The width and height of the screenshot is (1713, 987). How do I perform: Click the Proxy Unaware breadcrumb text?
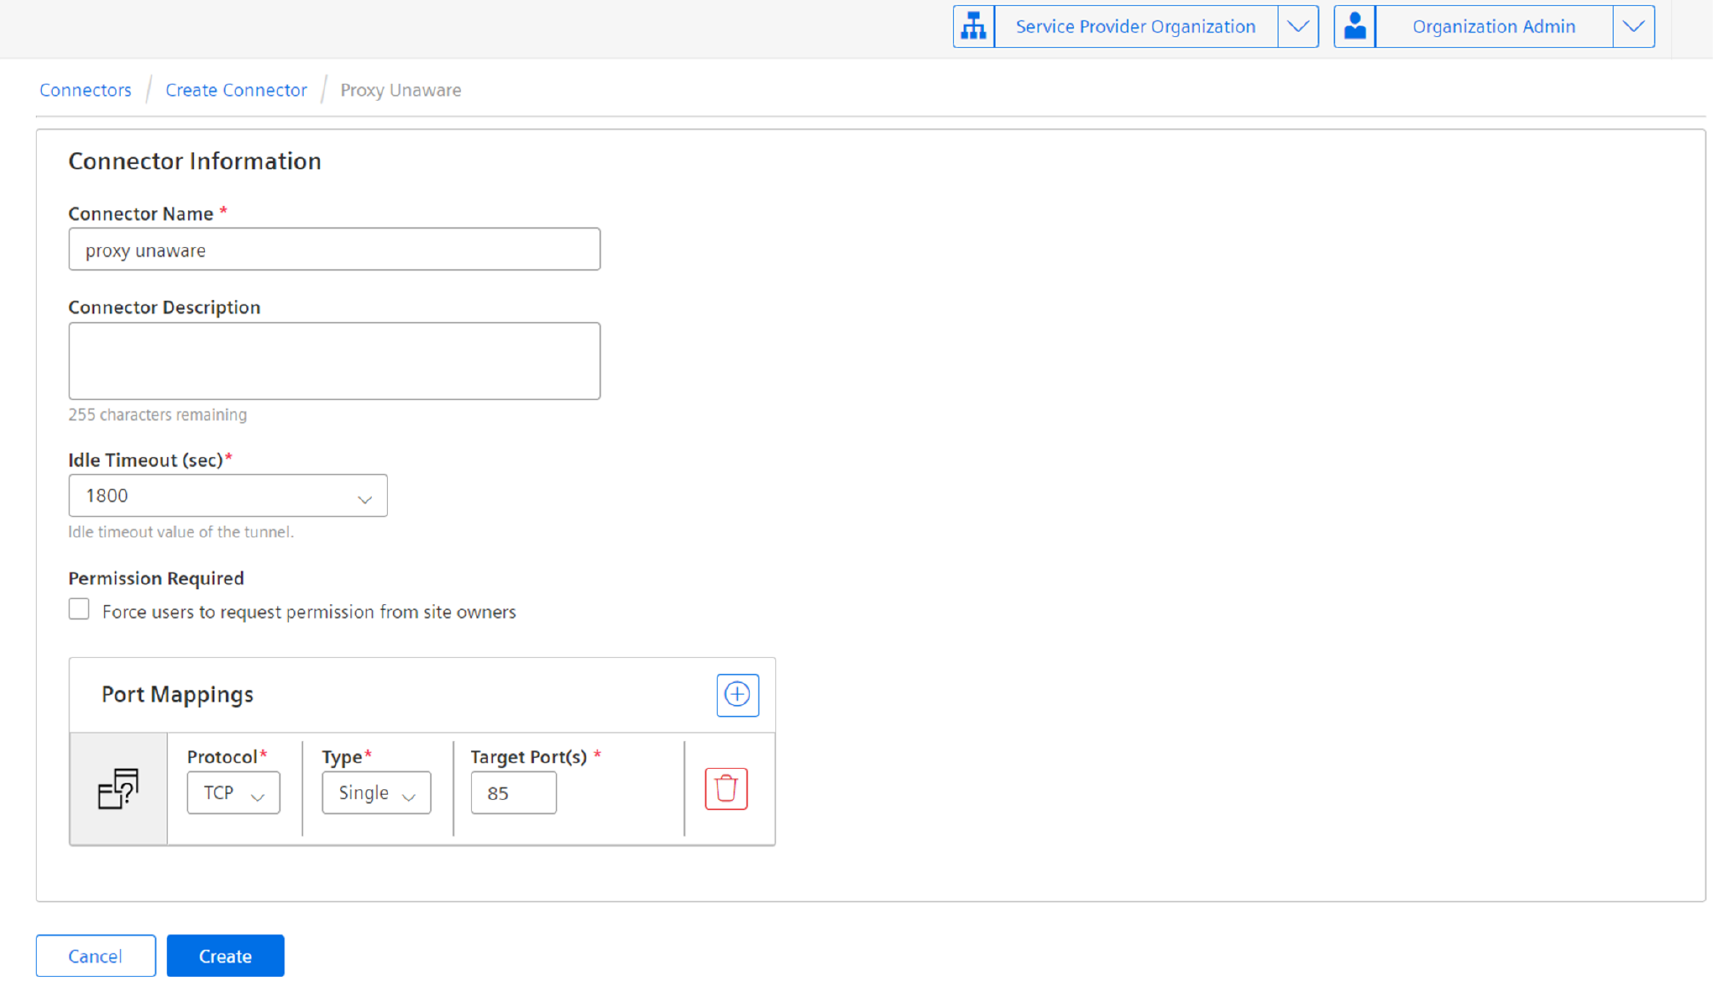tap(401, 90)
